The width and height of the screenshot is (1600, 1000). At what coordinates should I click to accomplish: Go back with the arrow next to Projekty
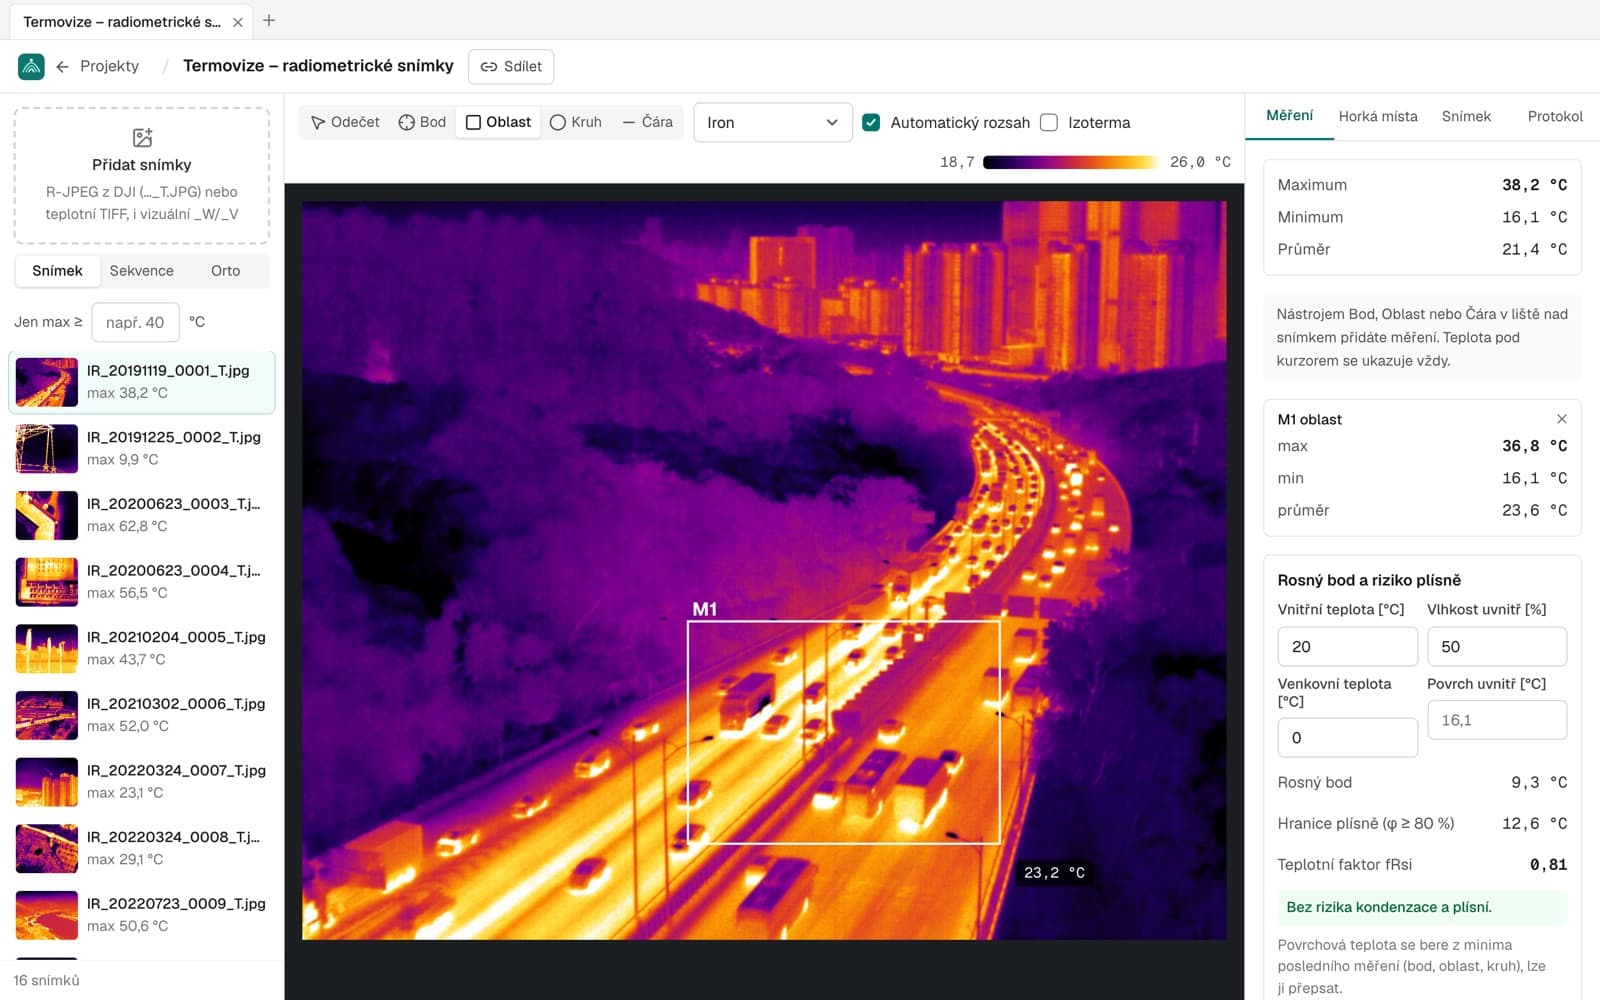click(62, 66)
